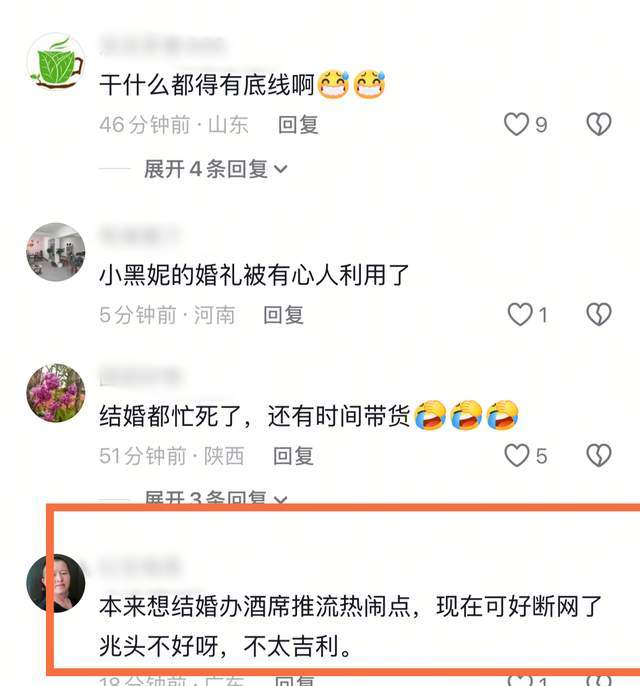Dislike the 小黑妮的婚礼 comment
This screenshot has height=686, width=640.
point(598,315)
